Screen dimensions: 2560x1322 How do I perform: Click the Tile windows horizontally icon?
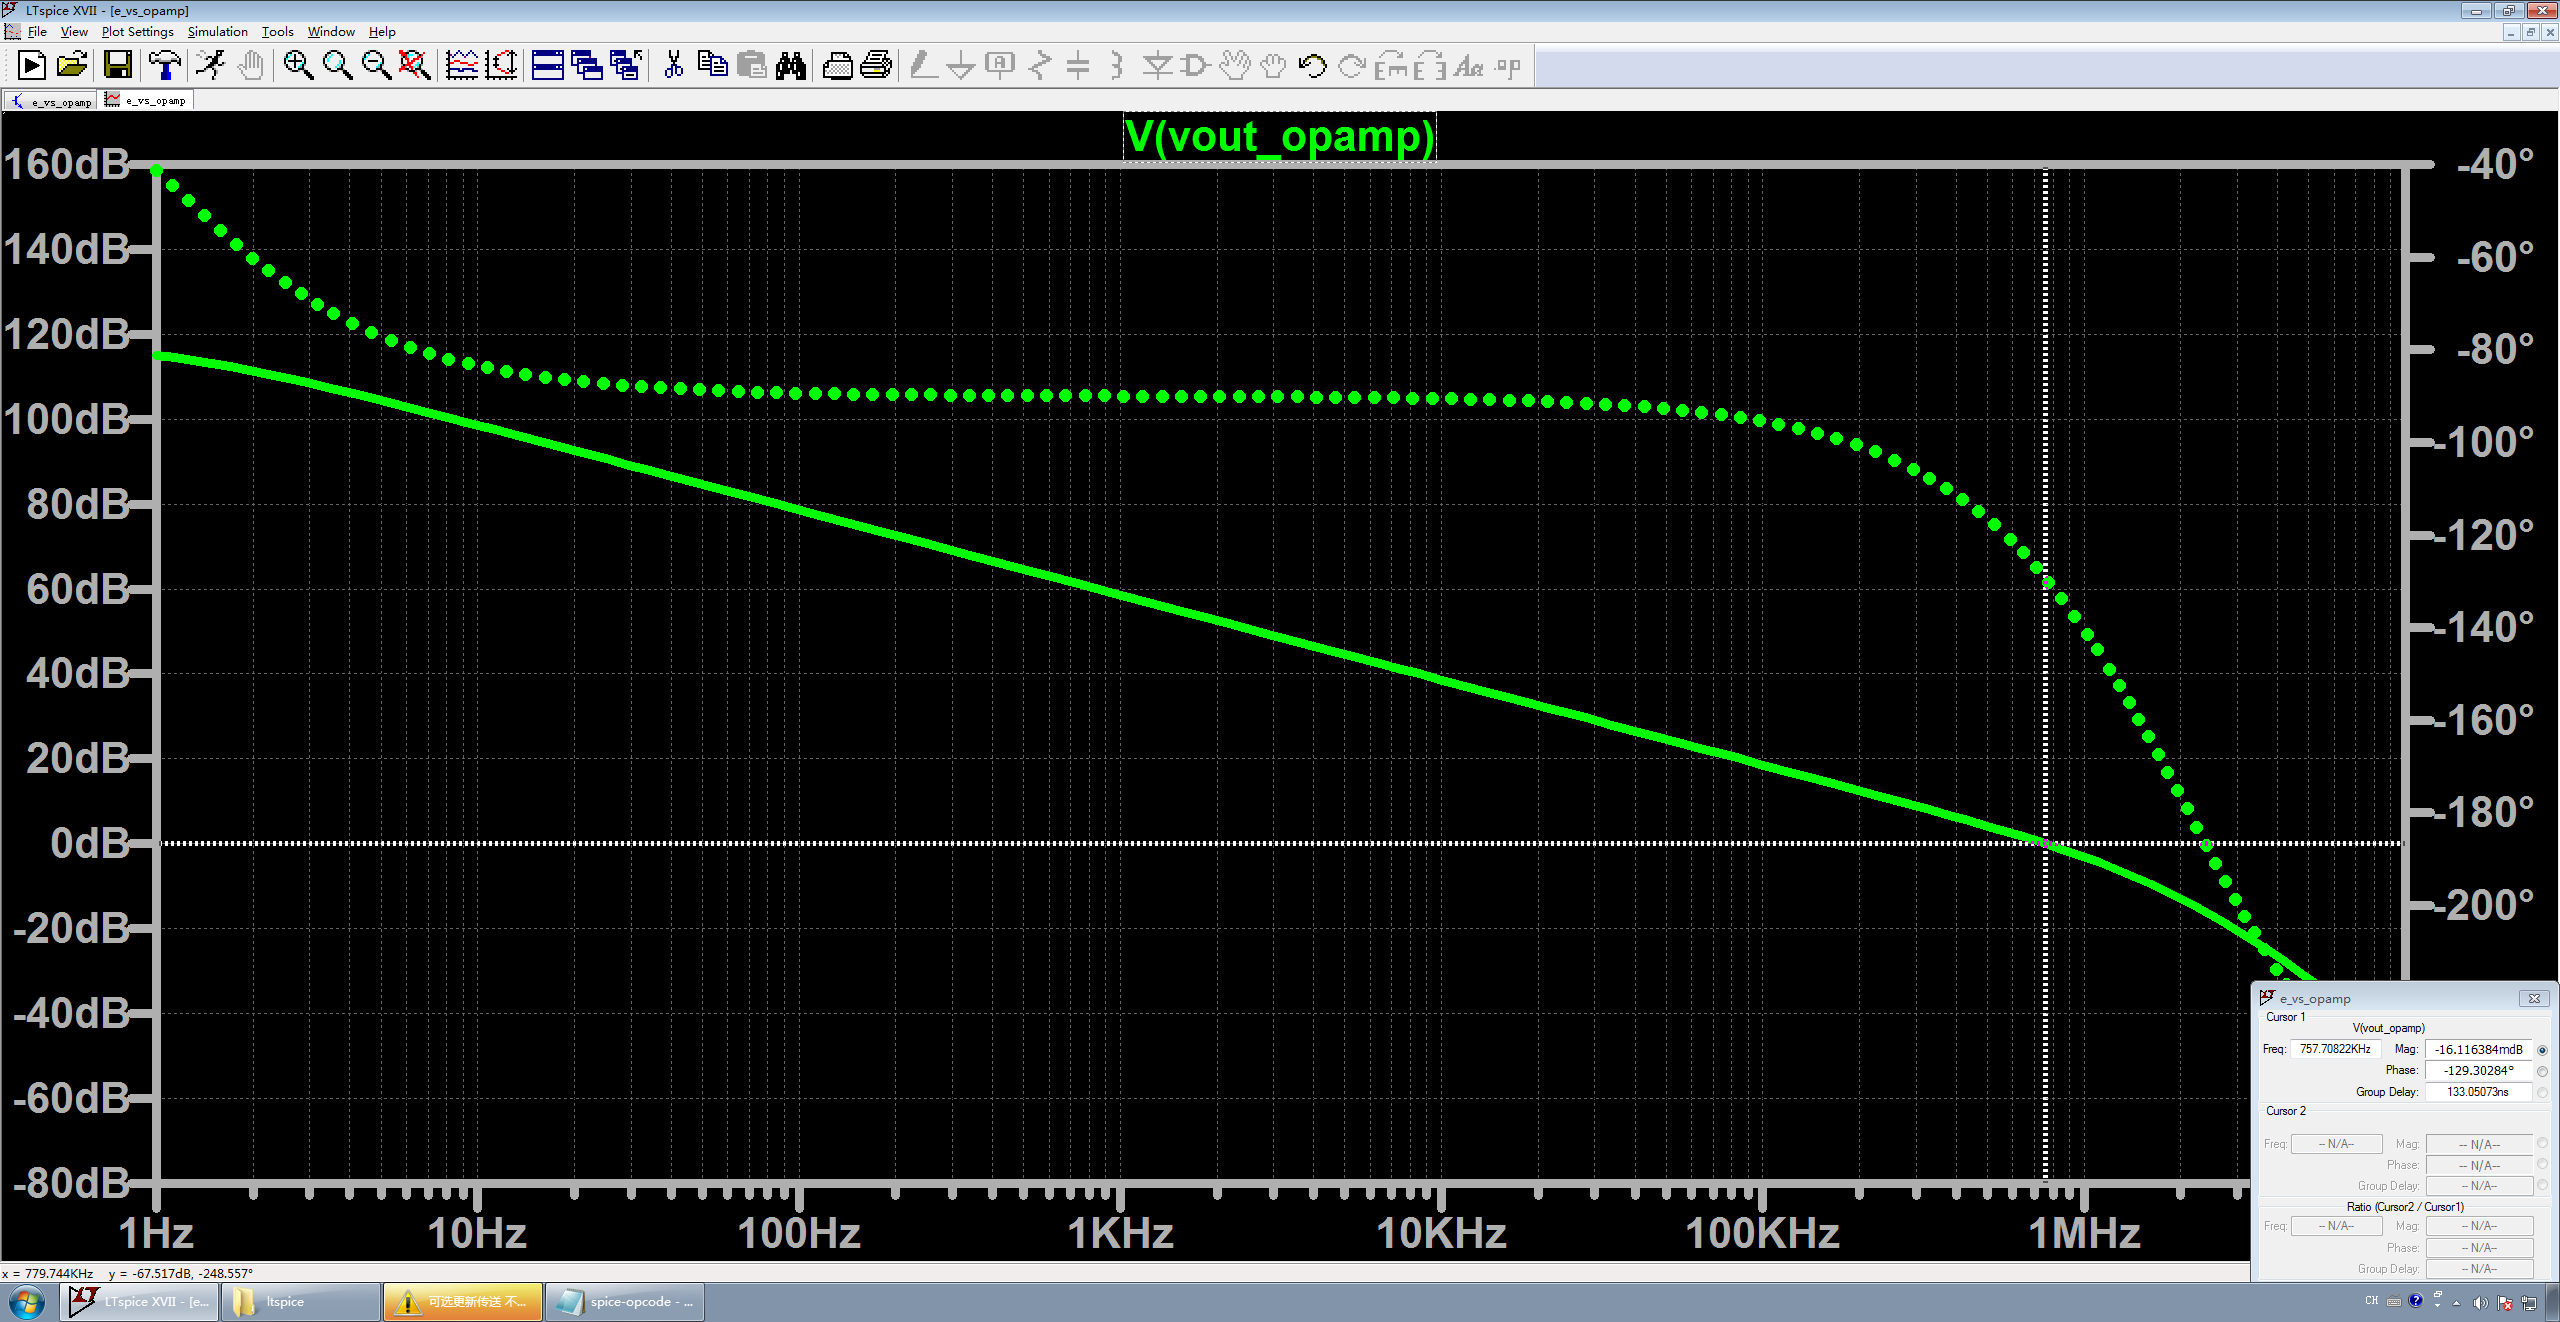pyautogui.click(x=547, y=66)
